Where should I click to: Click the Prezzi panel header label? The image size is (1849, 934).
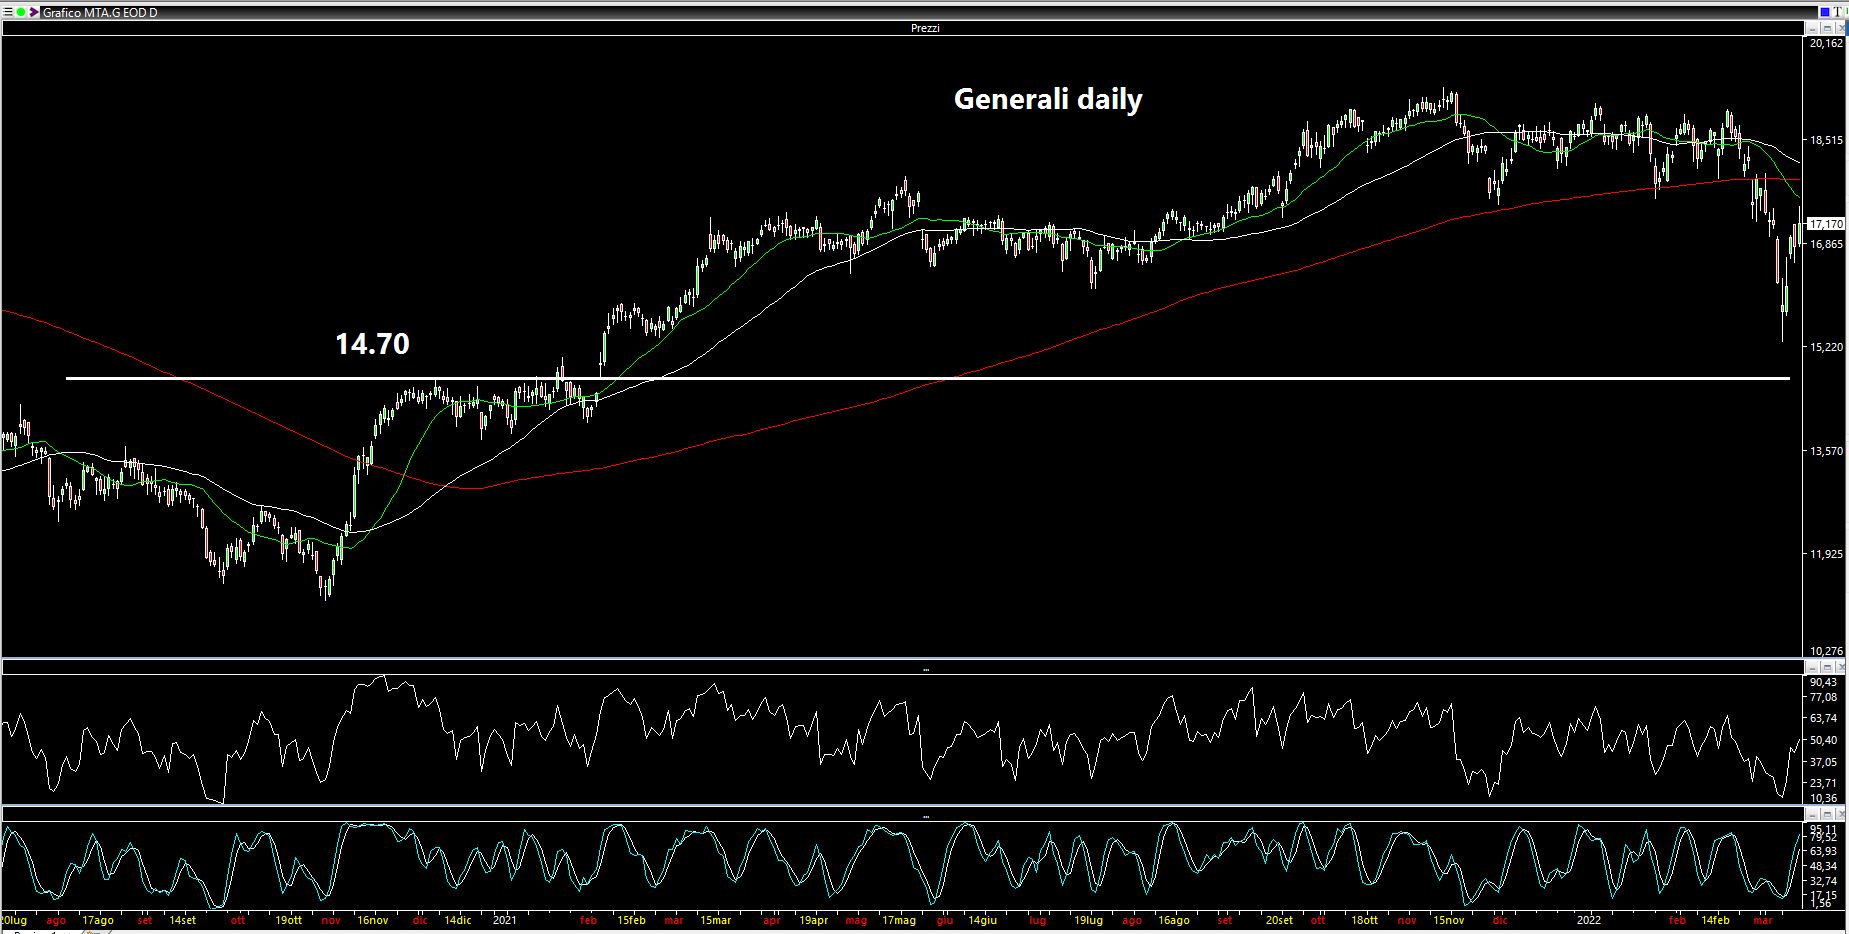point(925,28)
